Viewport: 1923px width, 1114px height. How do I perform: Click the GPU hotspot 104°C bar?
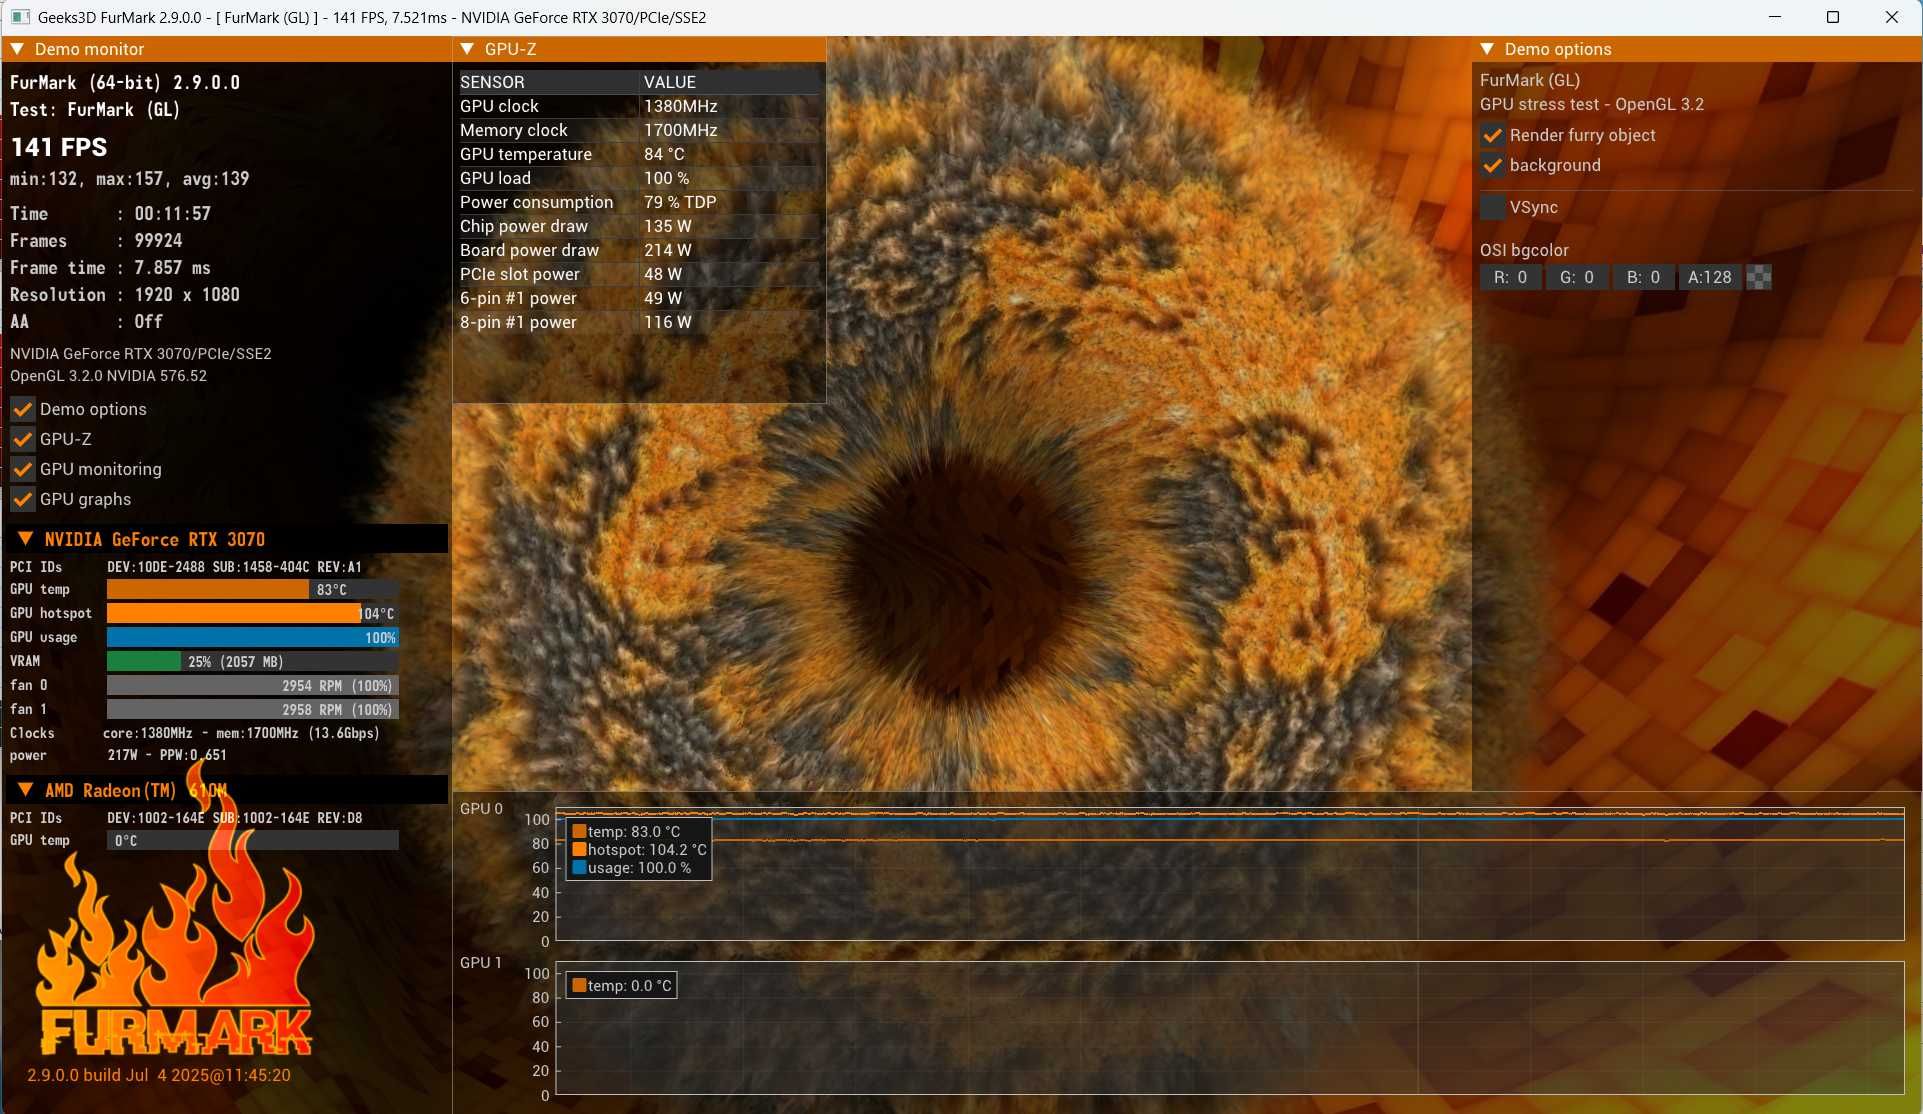(x=253, y=613)
